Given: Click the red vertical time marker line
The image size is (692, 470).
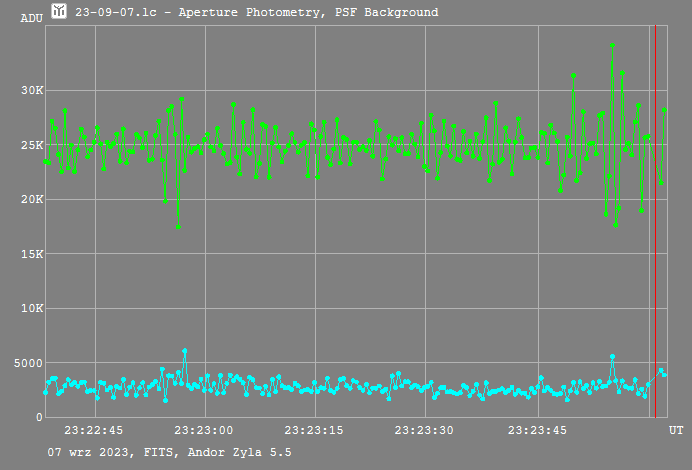Looking at the screenshot, I should [655, 221].
